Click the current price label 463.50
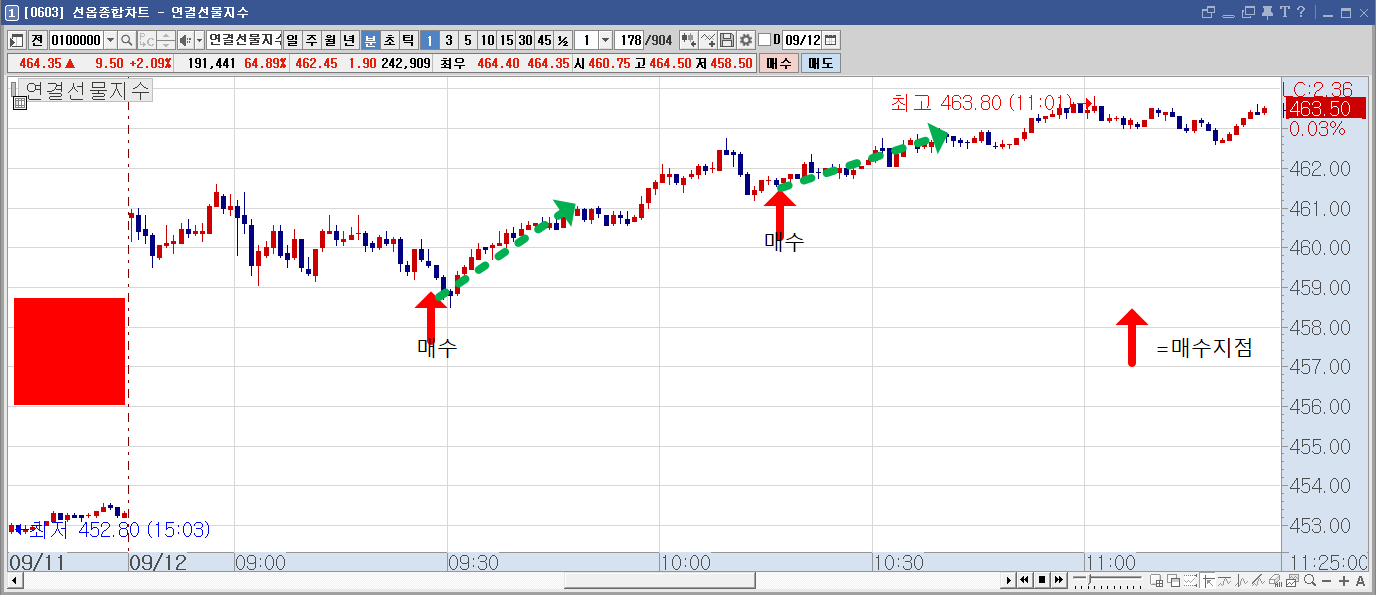The image size is (1376, 595). click(x=1326, y=108)
